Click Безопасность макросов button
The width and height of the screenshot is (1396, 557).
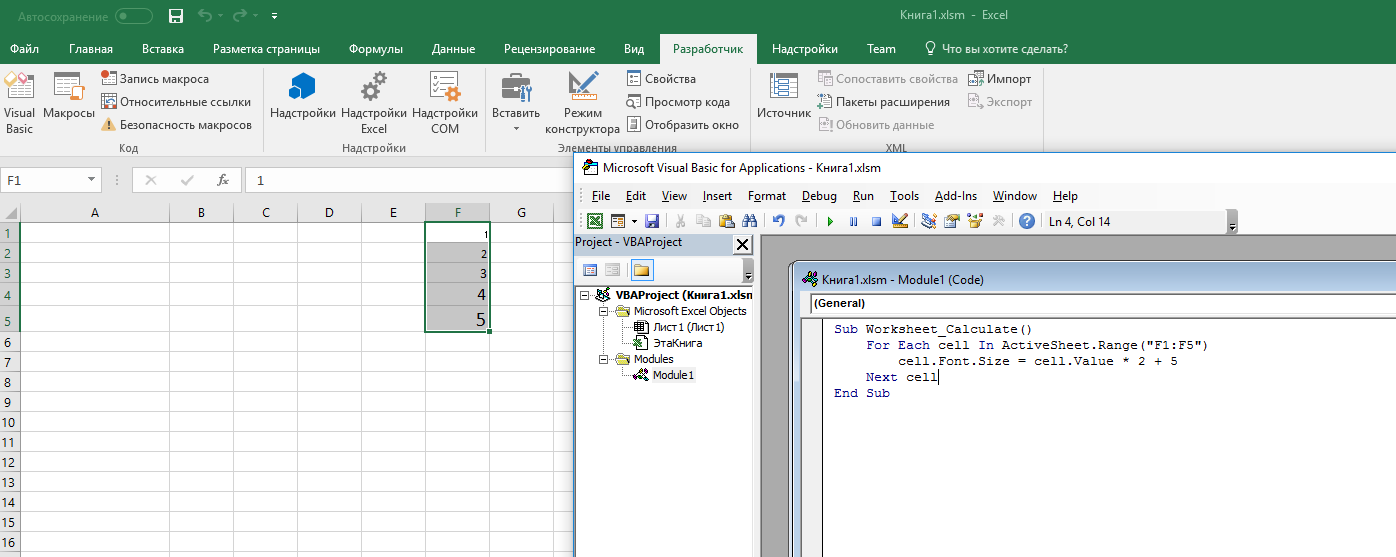click(x=176, y=125)
